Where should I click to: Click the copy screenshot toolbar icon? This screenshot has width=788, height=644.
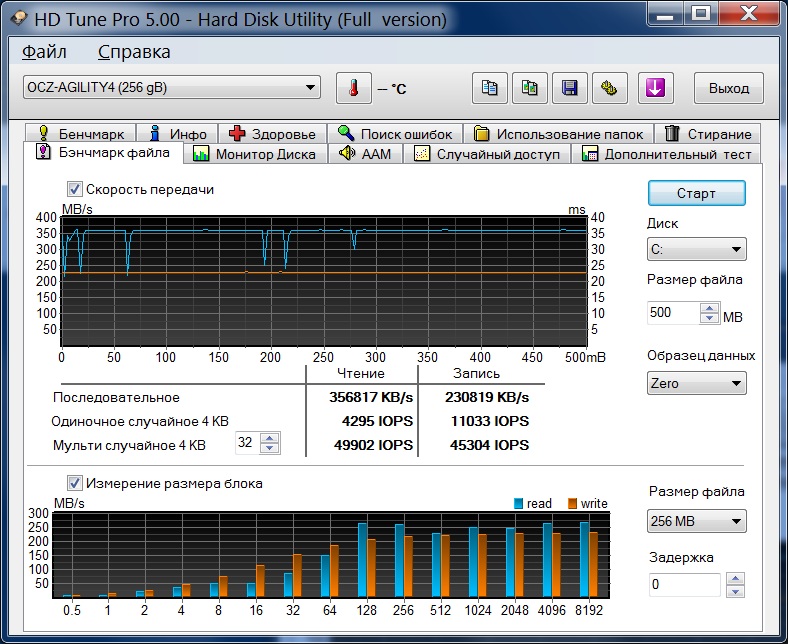tap(530, 88)
